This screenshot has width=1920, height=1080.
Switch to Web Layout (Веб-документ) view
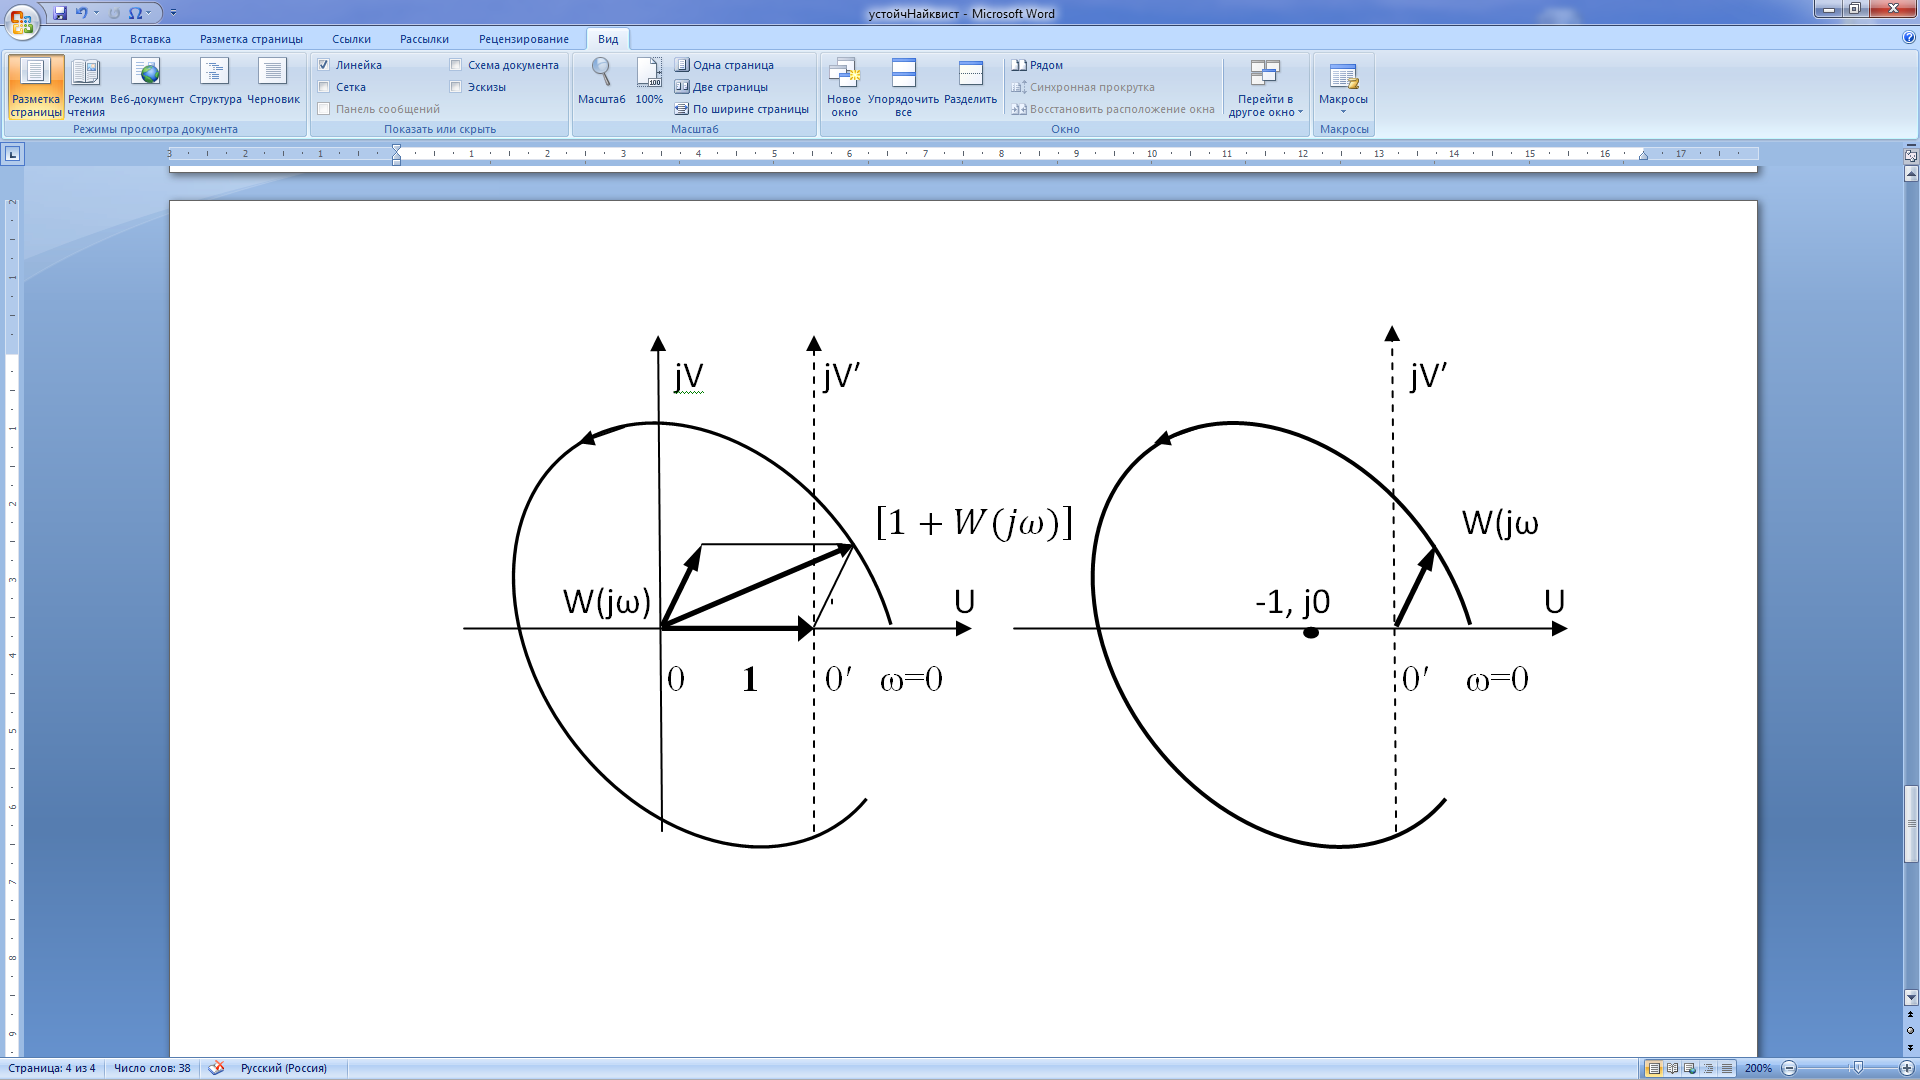(147, 82)
